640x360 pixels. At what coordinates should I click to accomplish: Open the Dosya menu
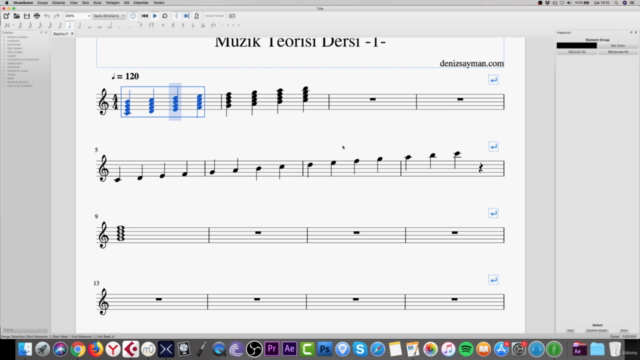click(x=42, y=2)
